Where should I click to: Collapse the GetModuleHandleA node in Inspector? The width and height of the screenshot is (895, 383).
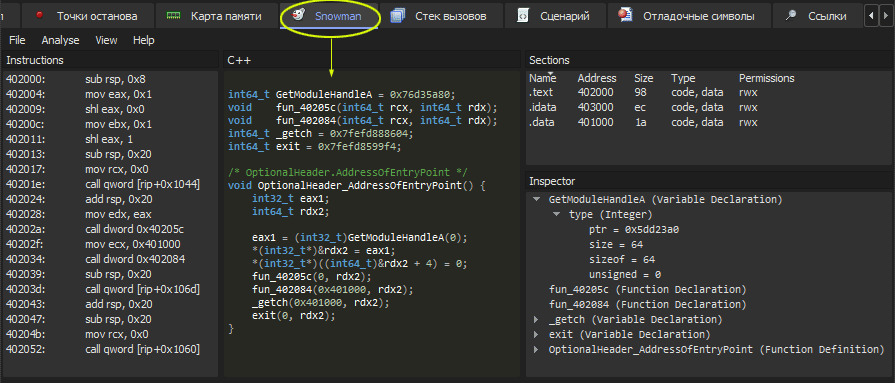[x=536, y=200]
